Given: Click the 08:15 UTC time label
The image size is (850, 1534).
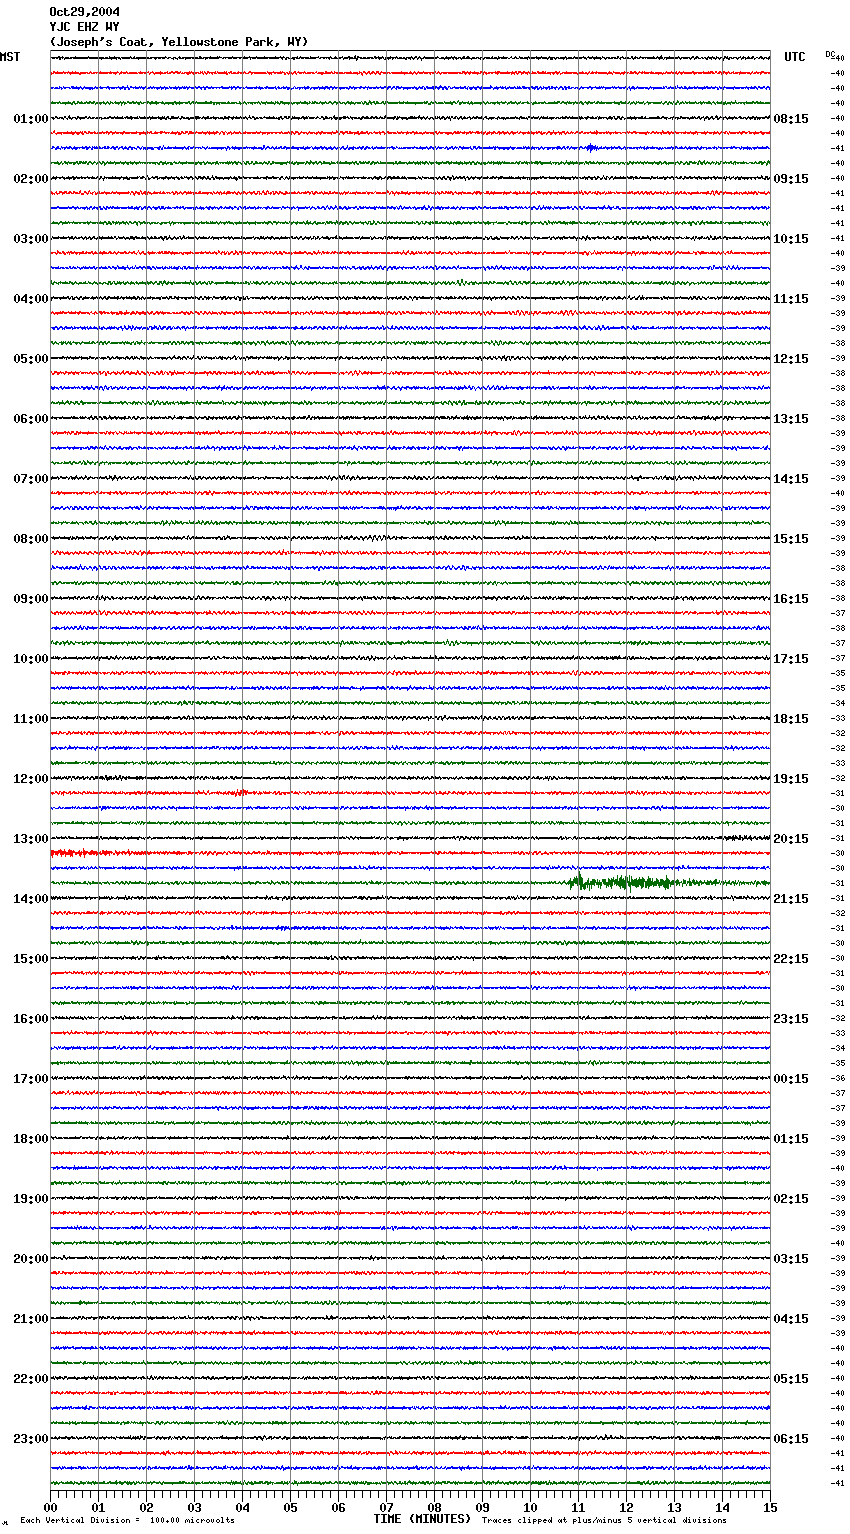Looking at the screenshot, I should (791, 119).
